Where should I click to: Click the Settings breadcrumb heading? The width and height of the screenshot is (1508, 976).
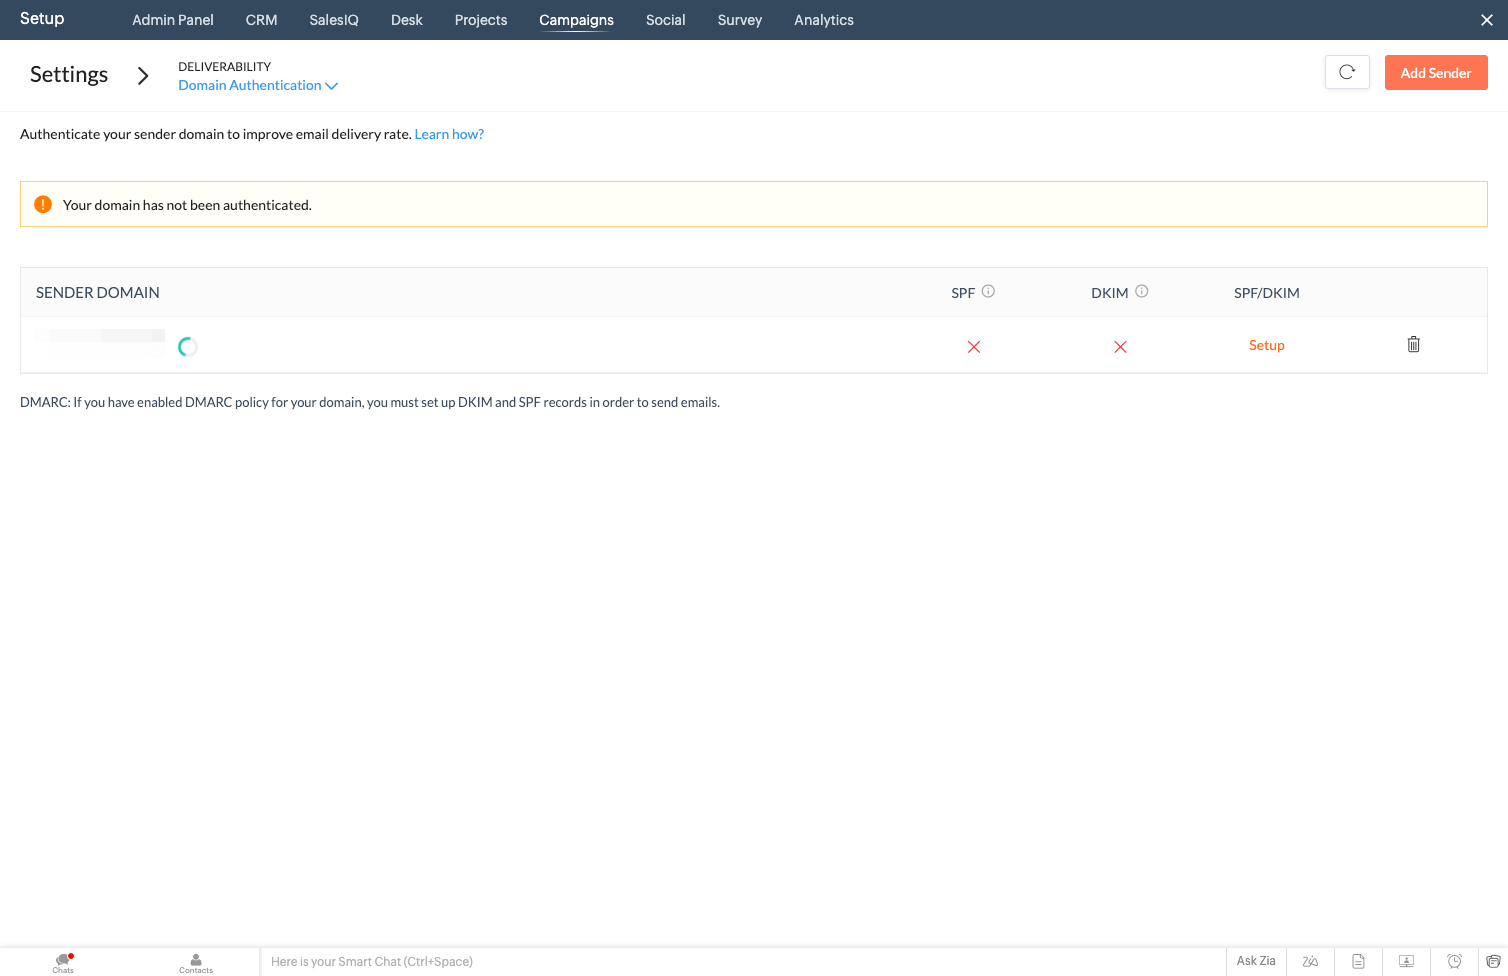pos(69,75)
